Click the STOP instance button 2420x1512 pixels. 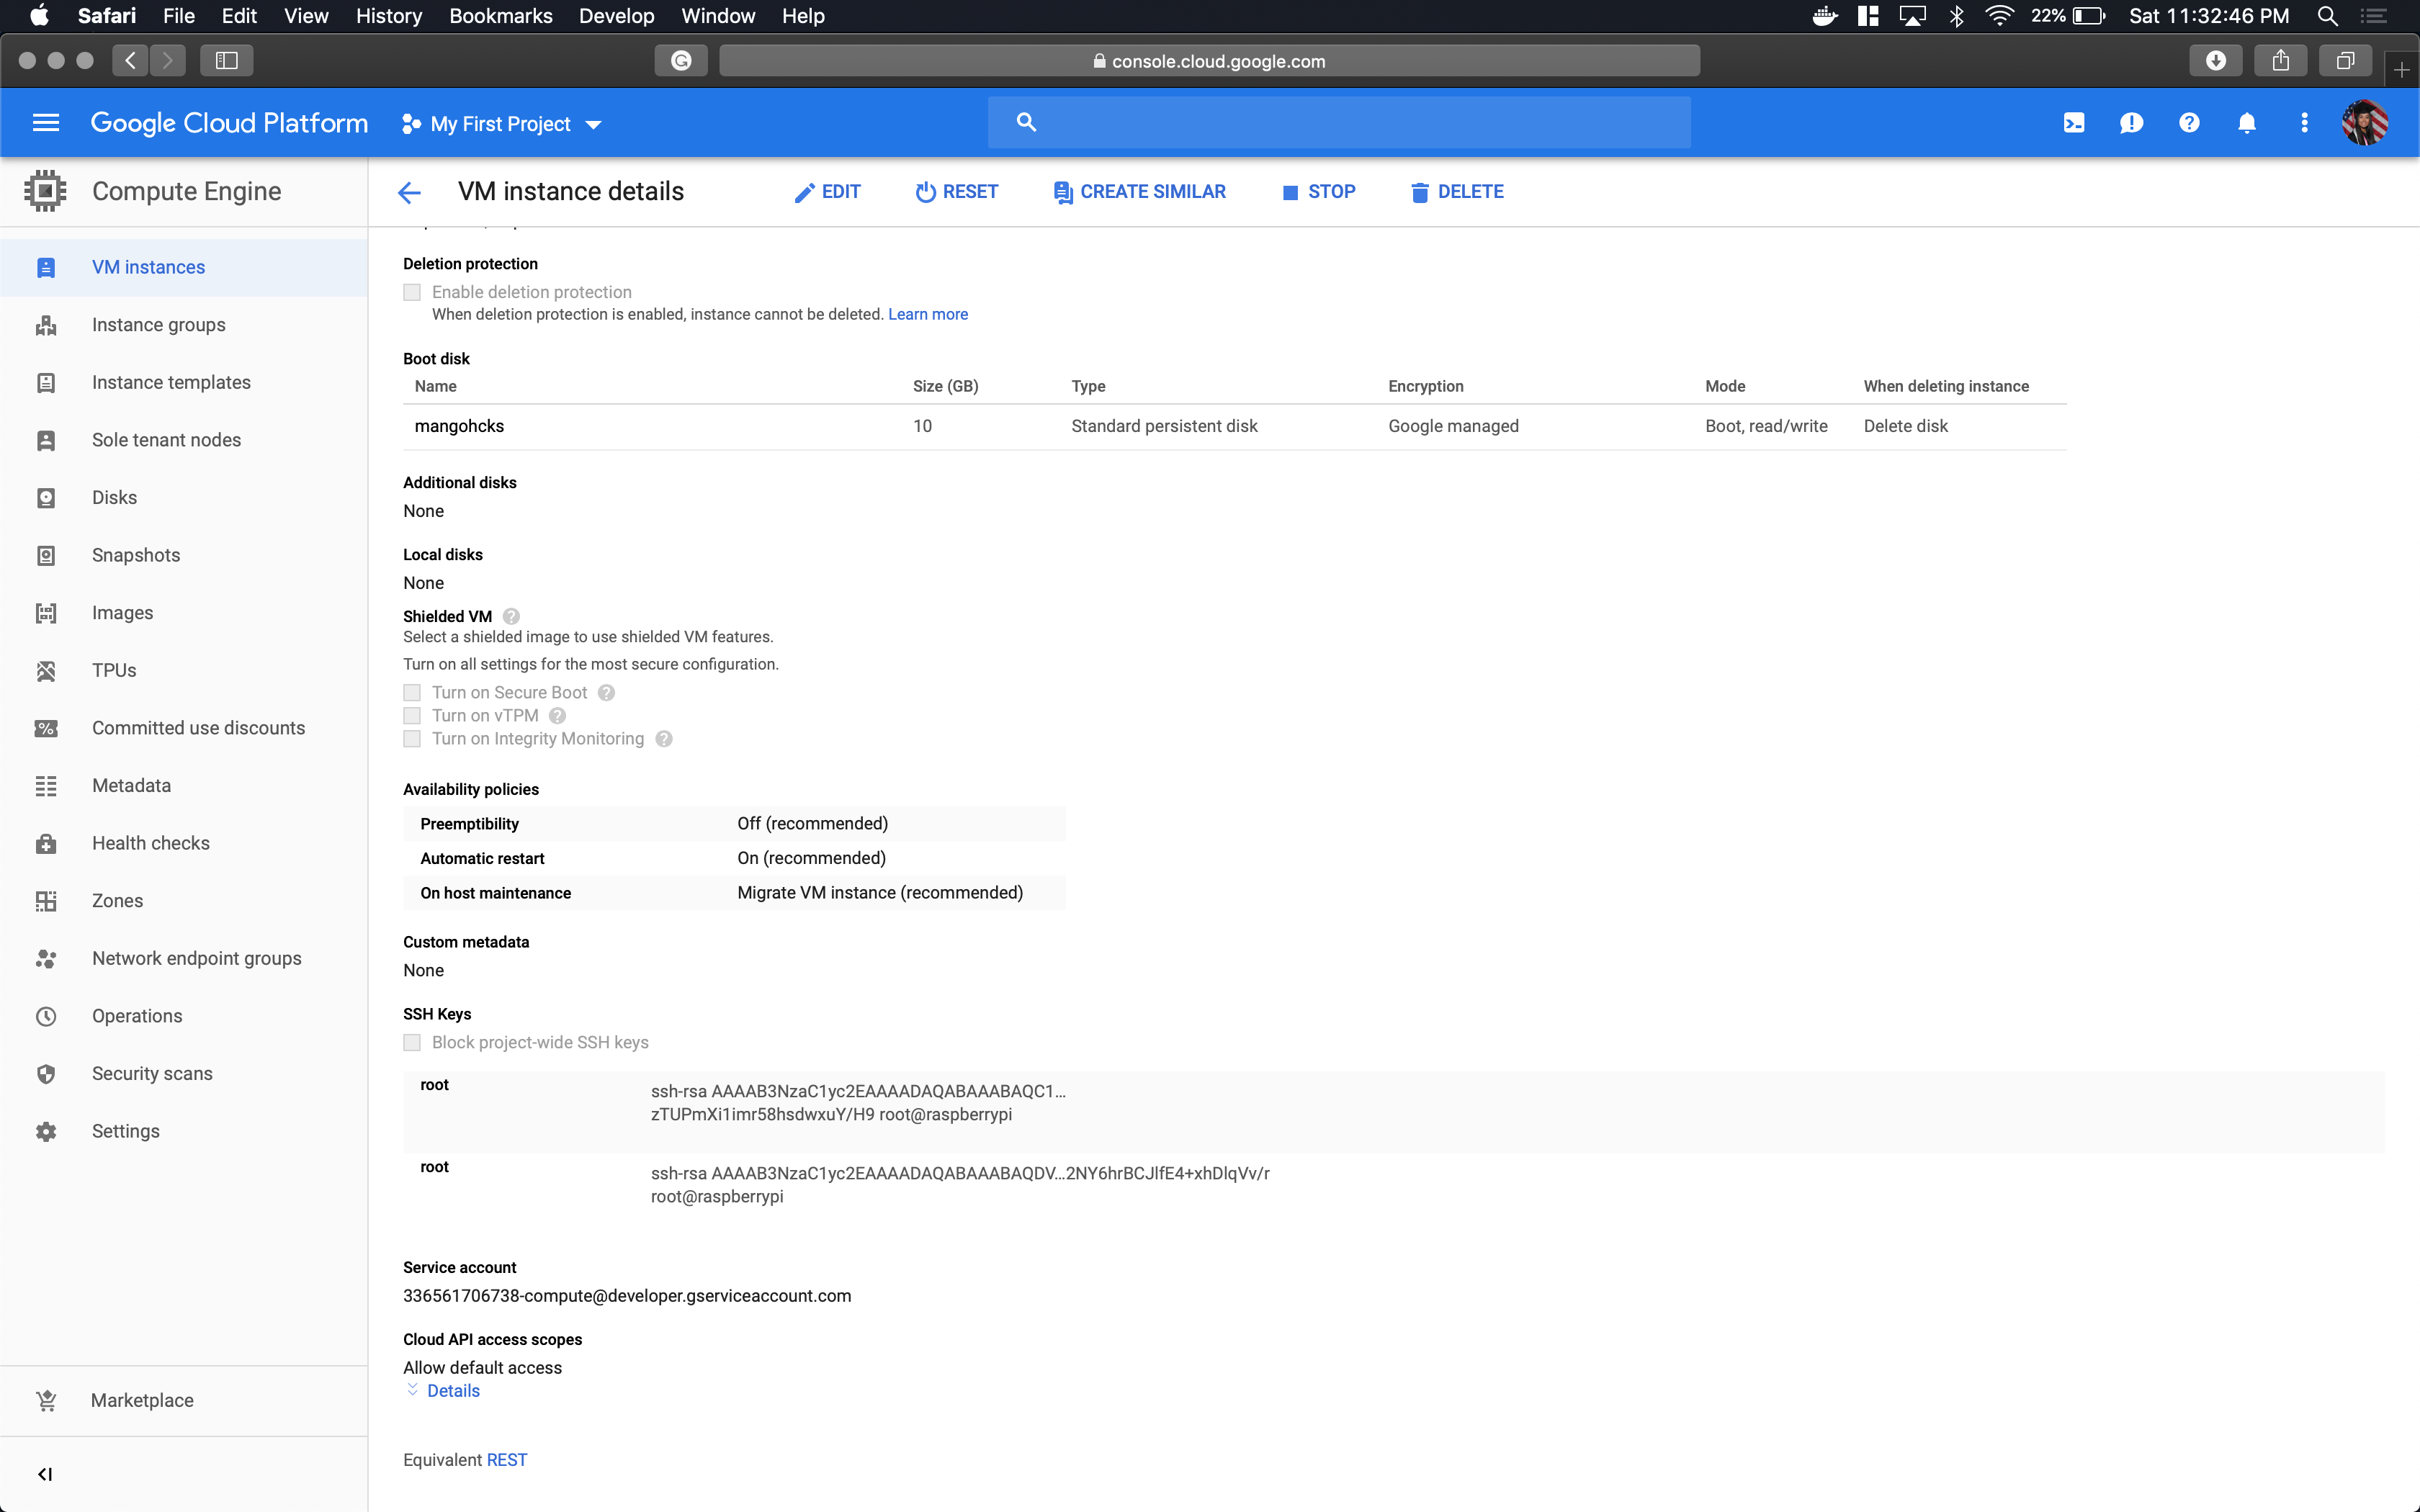coord(1319,192)
